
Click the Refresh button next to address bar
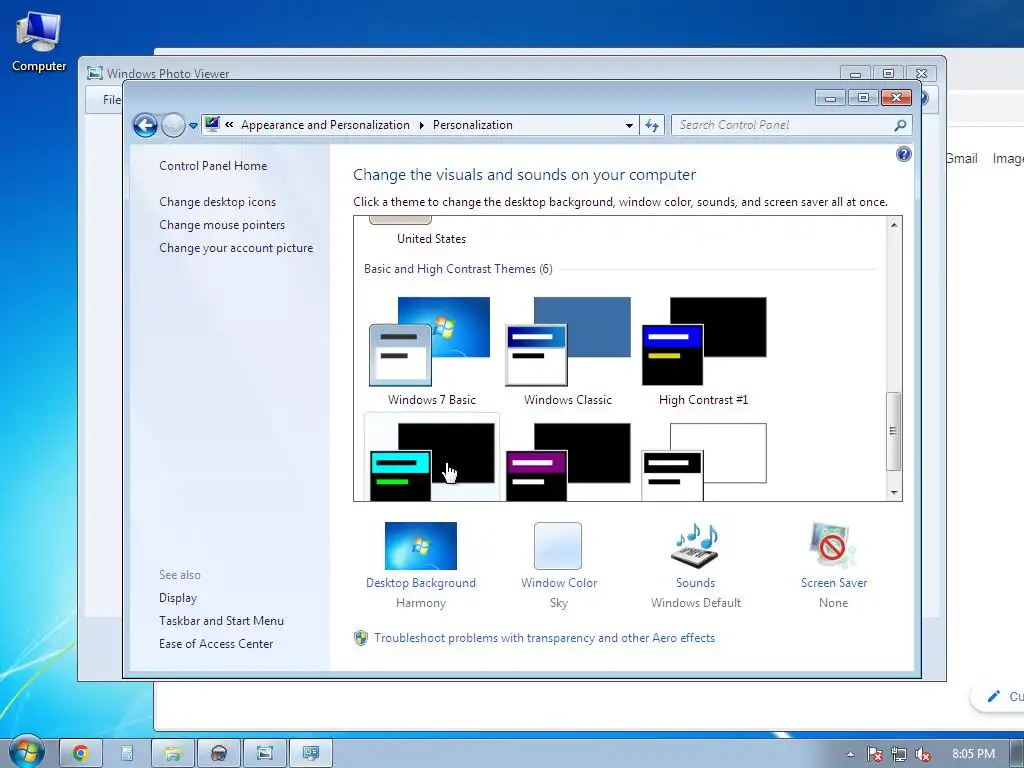click(x=652, y=125)
